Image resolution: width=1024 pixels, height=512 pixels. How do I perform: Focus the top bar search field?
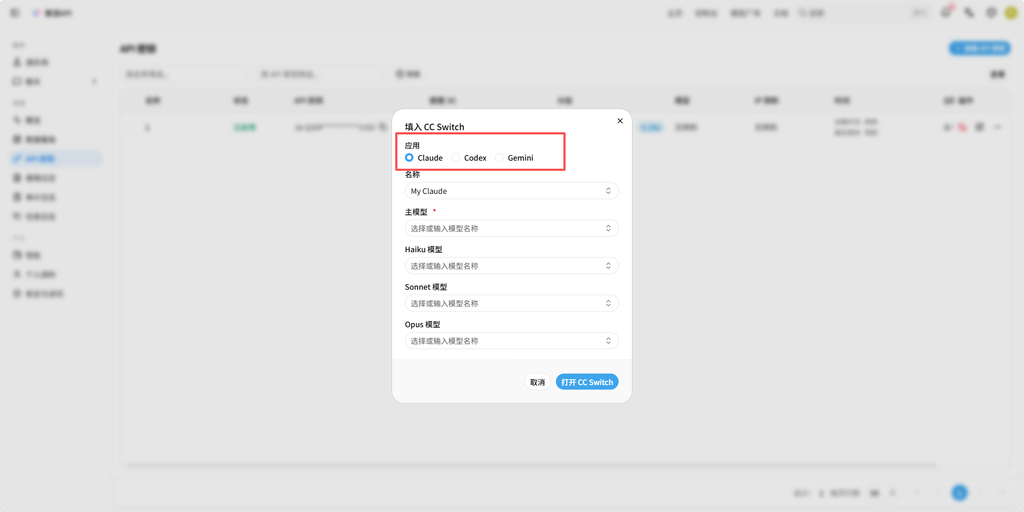click(x=865, y=12)
